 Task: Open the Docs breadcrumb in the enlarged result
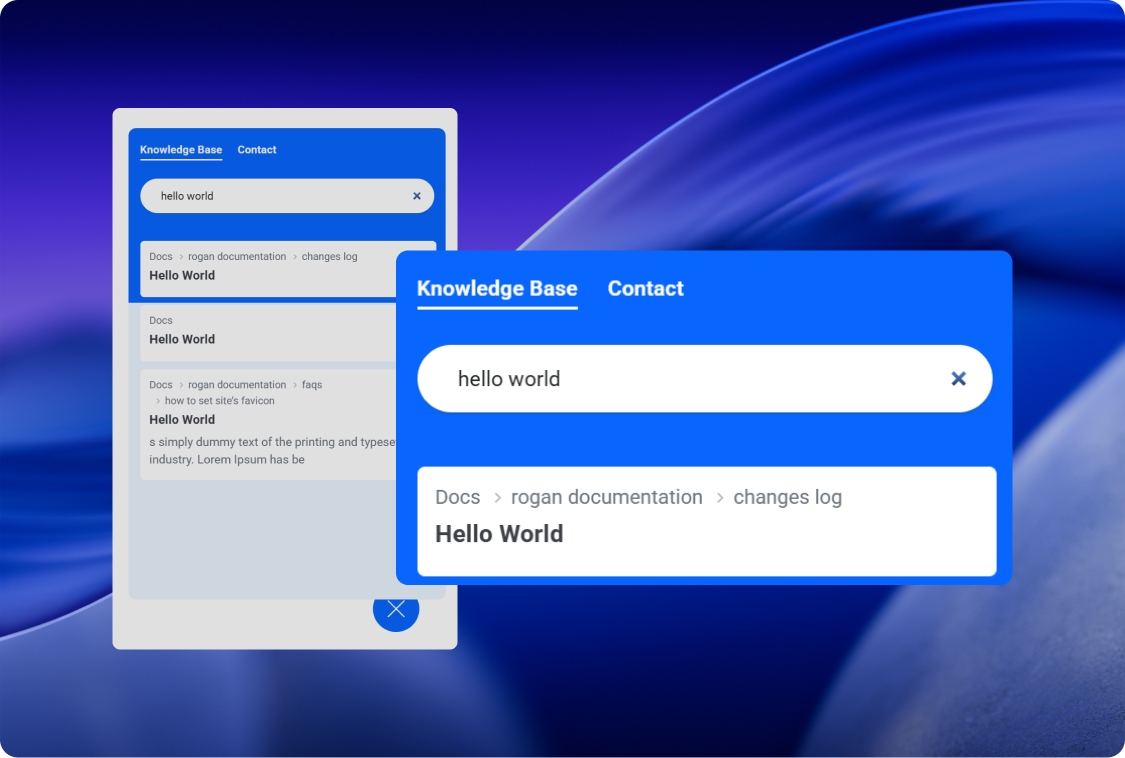pyautogui.click(x=457, y=498)
